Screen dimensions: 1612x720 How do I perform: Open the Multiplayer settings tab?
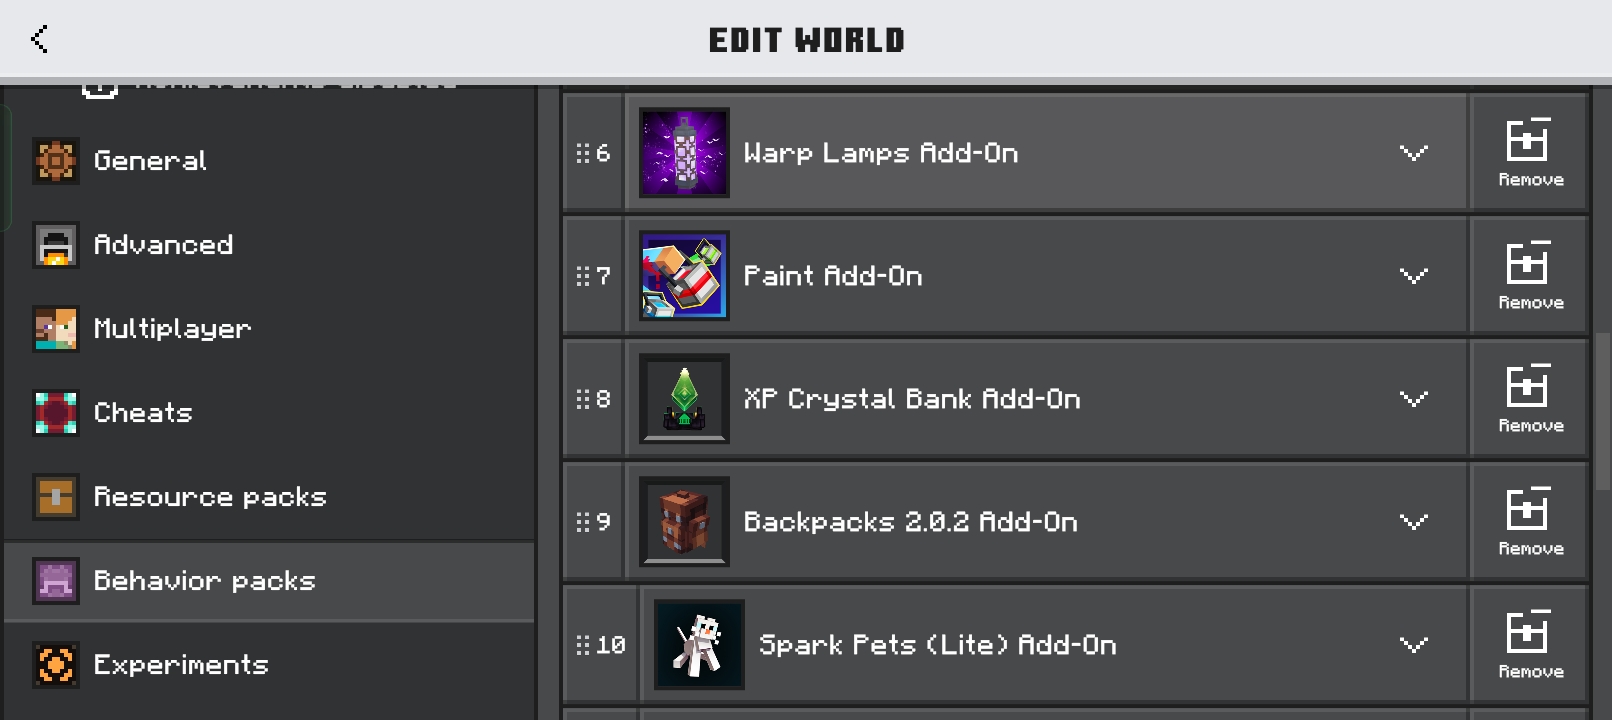coord(269,329)
